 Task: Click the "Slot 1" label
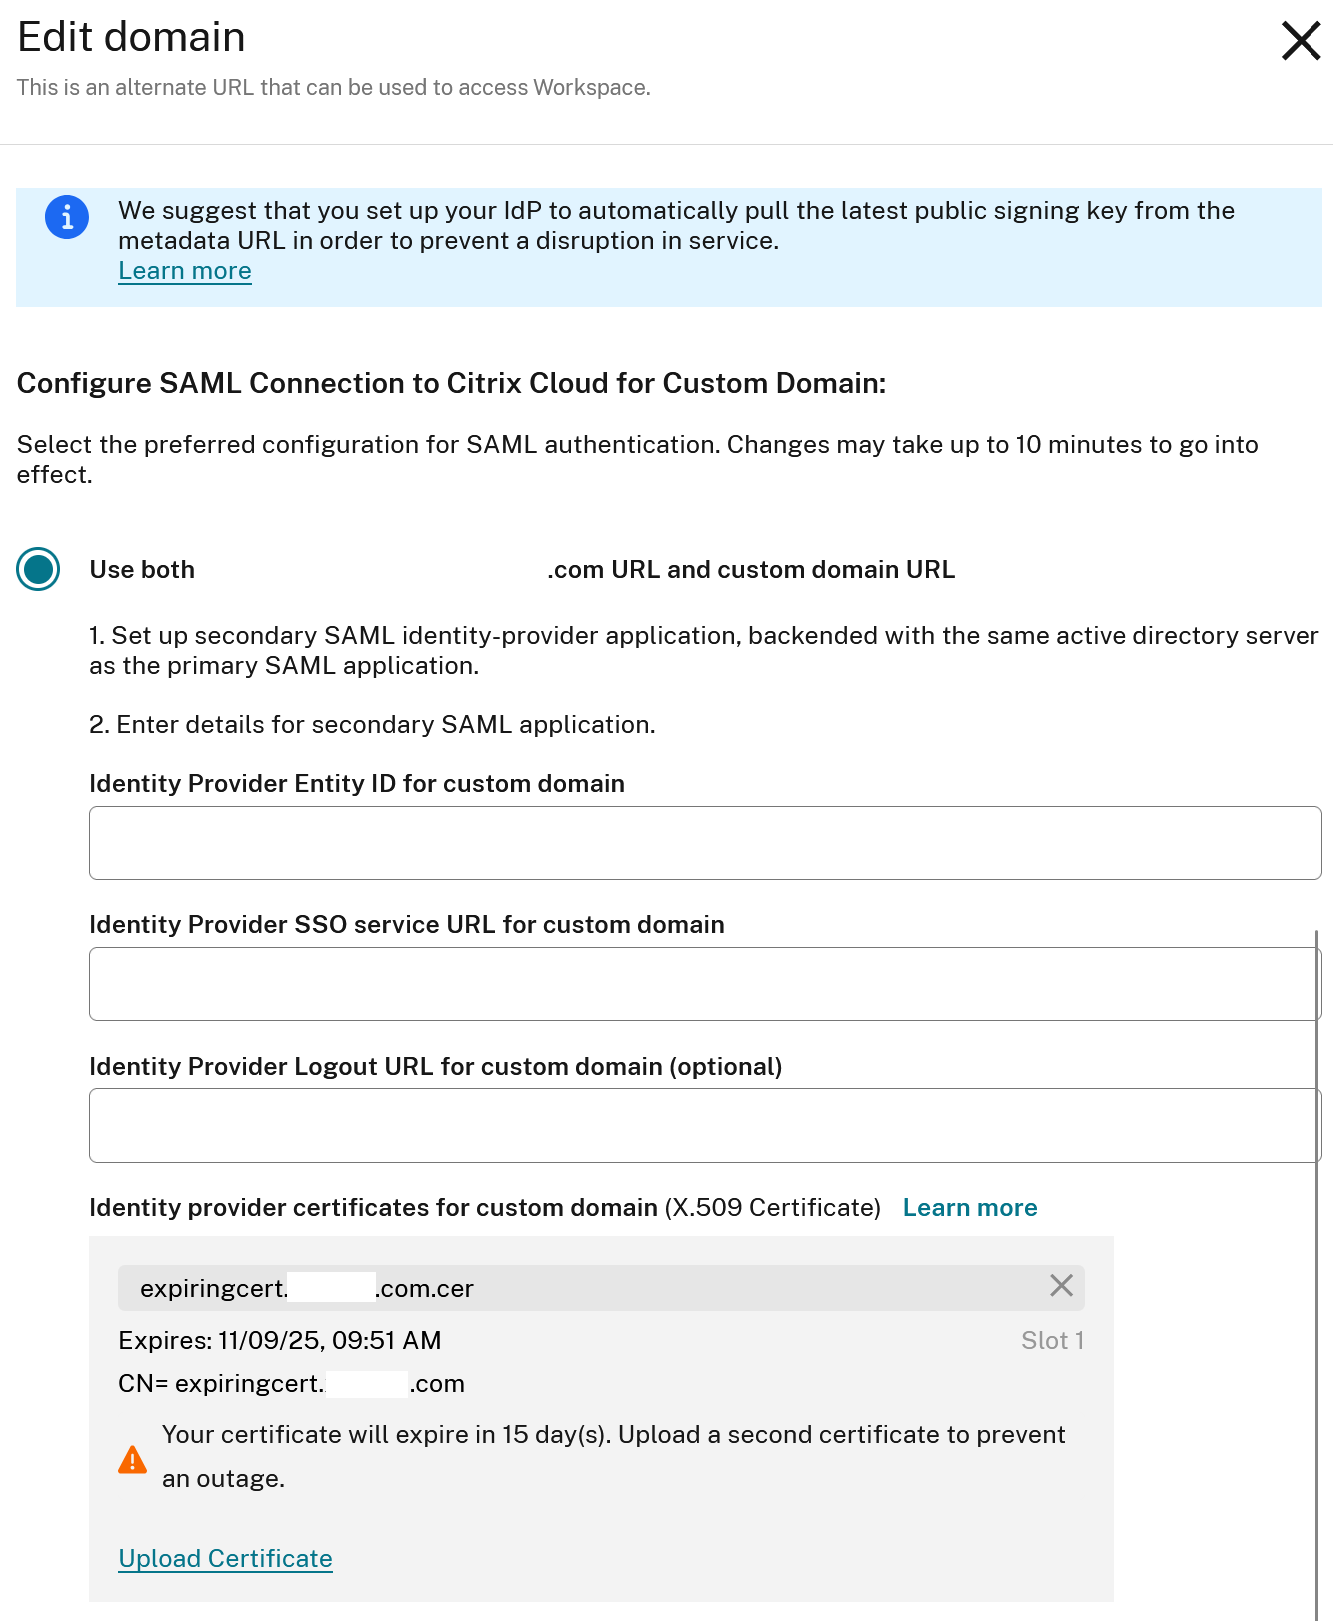(x=1052, y=1340)
